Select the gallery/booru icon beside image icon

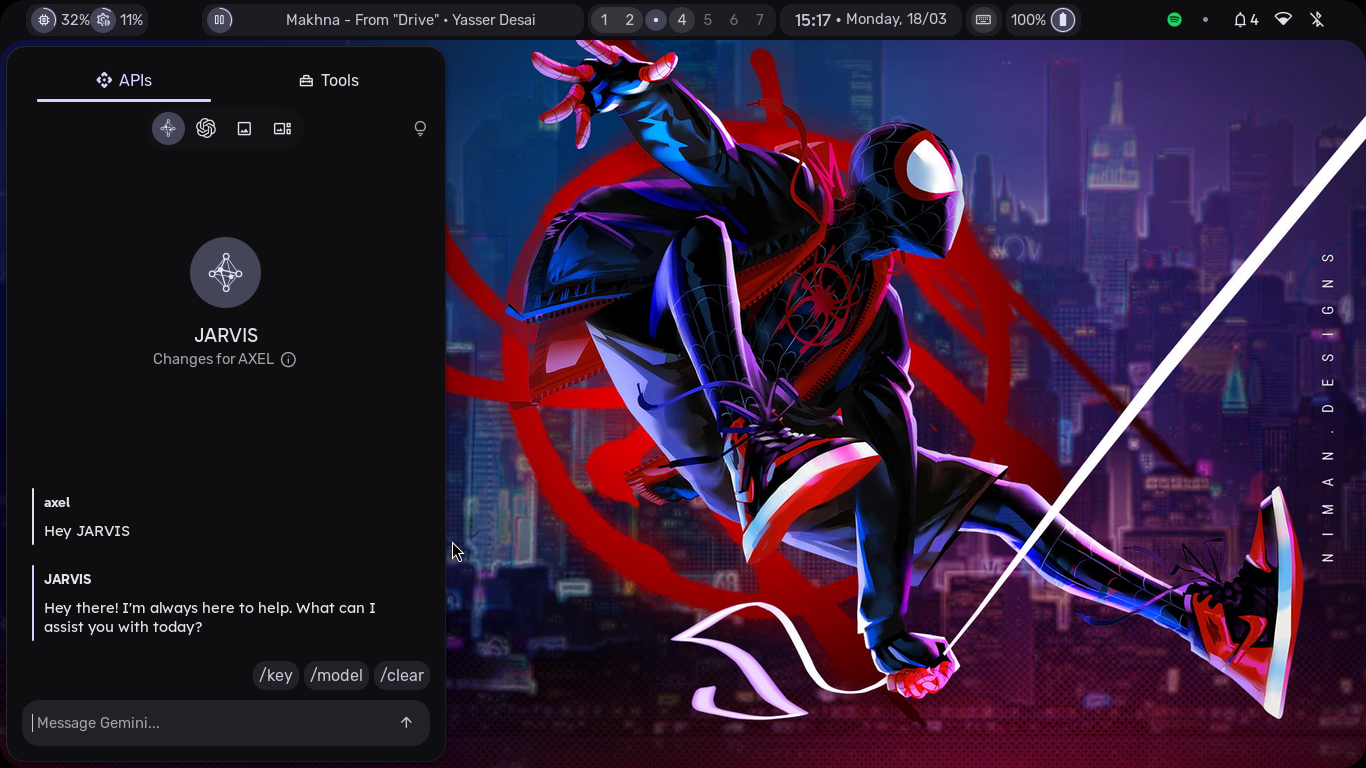[x=282, y=128]
